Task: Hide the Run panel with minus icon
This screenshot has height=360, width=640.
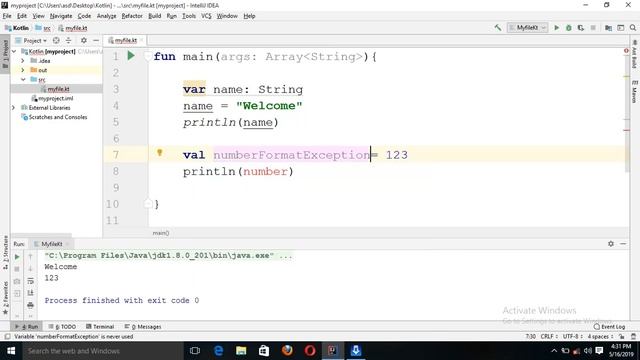Action: [623, 244]
